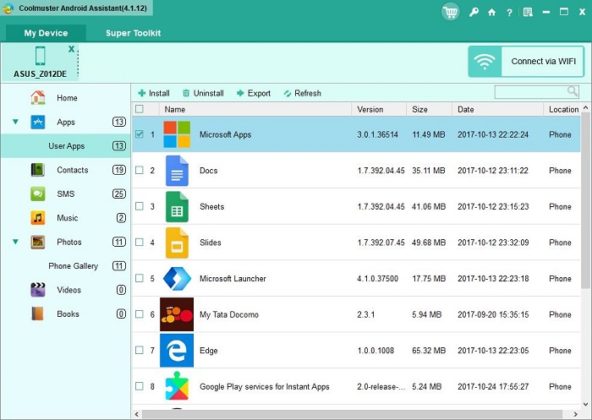Screen dimensions: 592x420
Task: Click the Edge browser app icon
Action: point(177,351)
